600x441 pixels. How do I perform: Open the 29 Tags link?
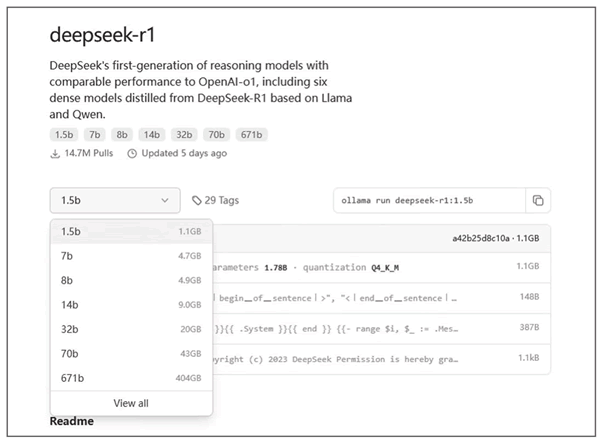215,200
